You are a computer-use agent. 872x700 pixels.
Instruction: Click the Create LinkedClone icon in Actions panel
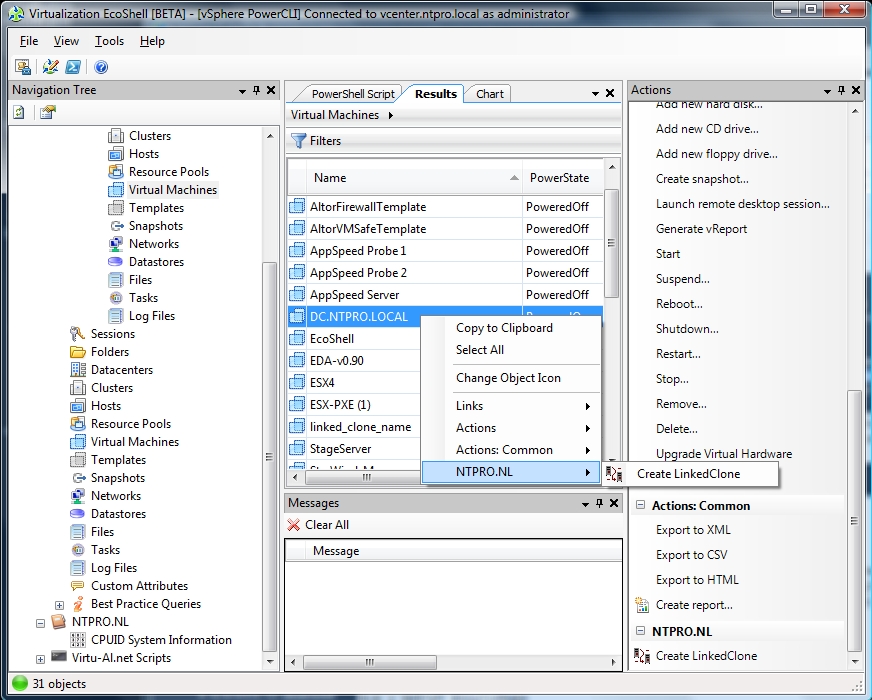pos(642,656)
